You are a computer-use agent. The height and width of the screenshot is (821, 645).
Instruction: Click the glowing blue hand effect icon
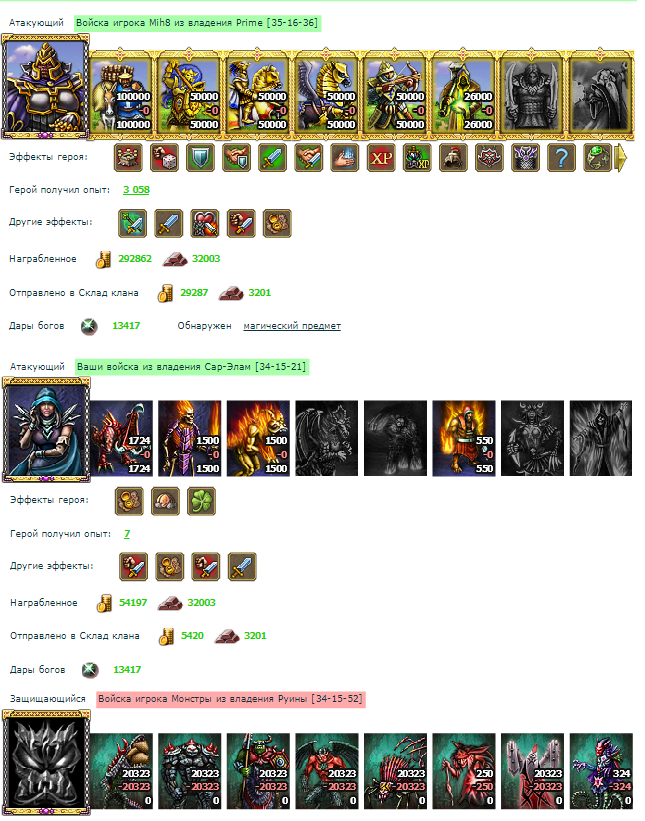[344, 158]
